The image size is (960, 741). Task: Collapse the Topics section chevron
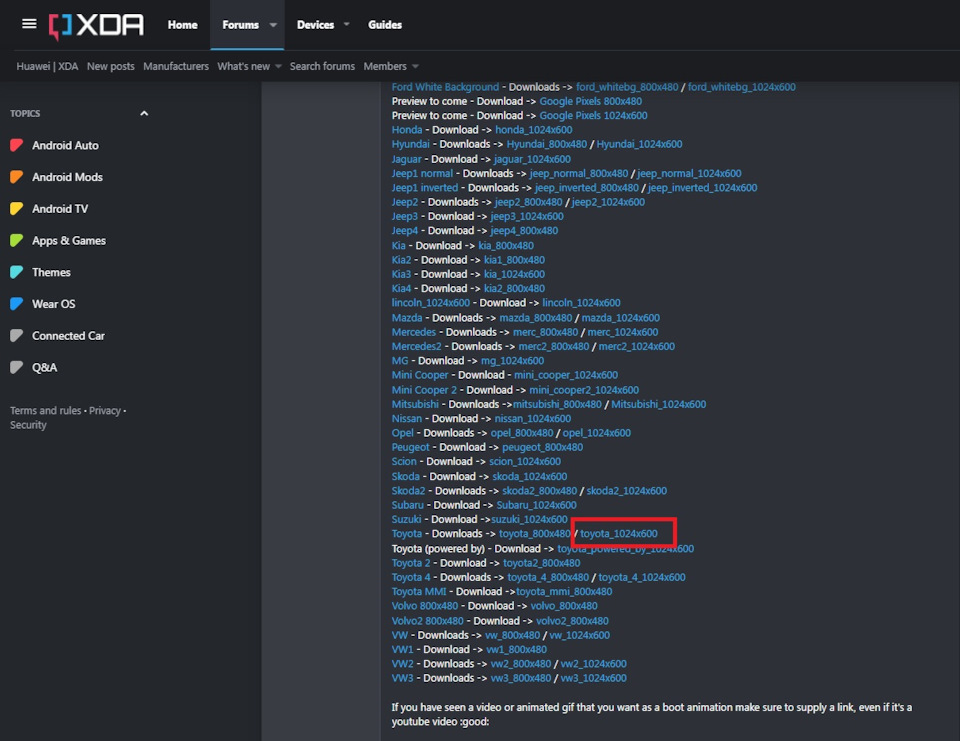[144, 113]
